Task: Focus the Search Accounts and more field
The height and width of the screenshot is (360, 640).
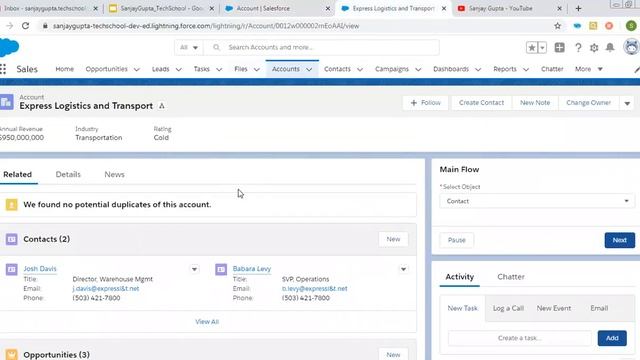Action: tap(321, 47)
